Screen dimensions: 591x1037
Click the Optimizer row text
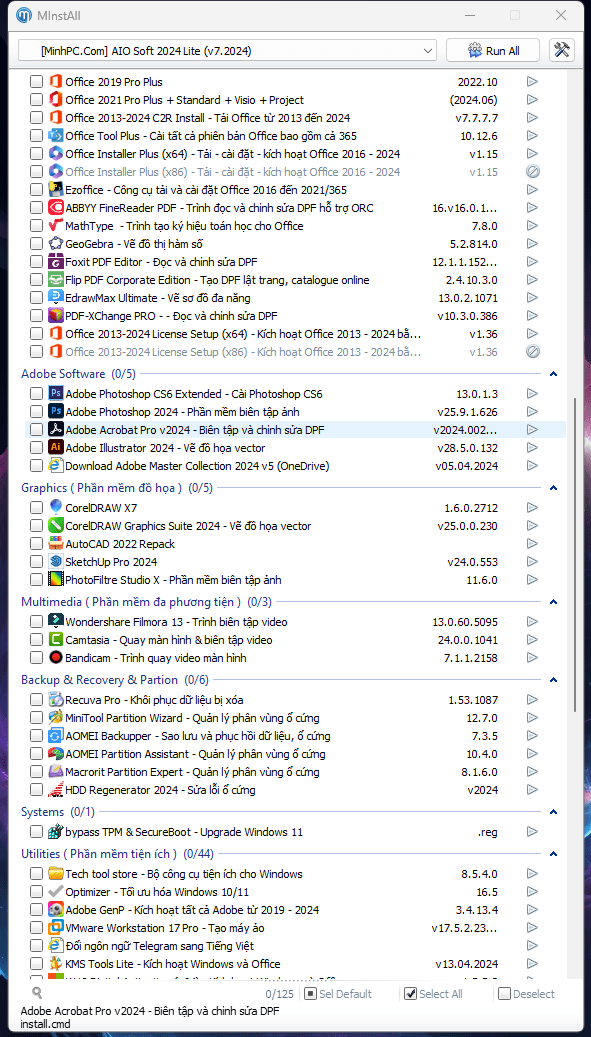click(x=157, y=892)
